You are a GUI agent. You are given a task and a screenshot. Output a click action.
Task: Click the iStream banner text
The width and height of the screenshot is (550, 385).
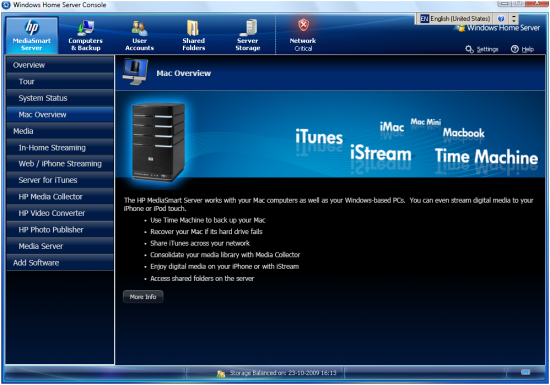click(x=381, y=154)
